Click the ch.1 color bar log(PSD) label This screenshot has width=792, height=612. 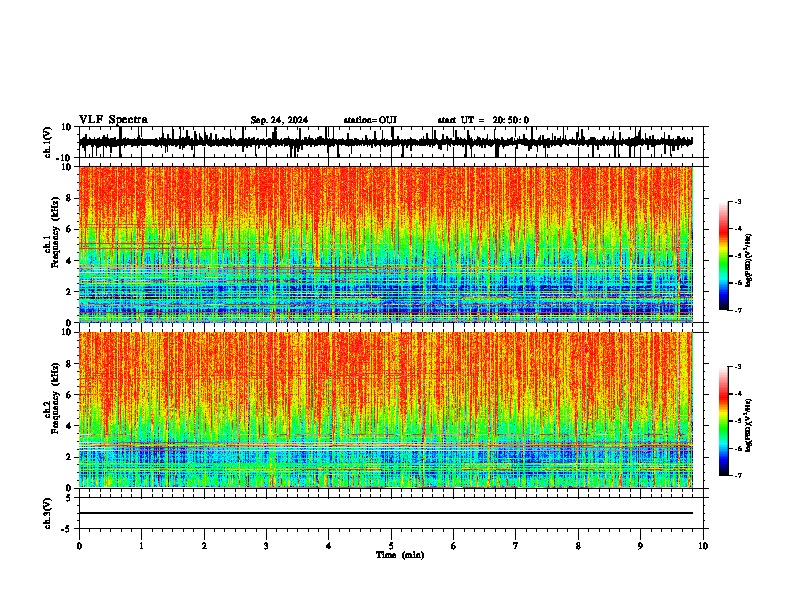tap(749, 260)
